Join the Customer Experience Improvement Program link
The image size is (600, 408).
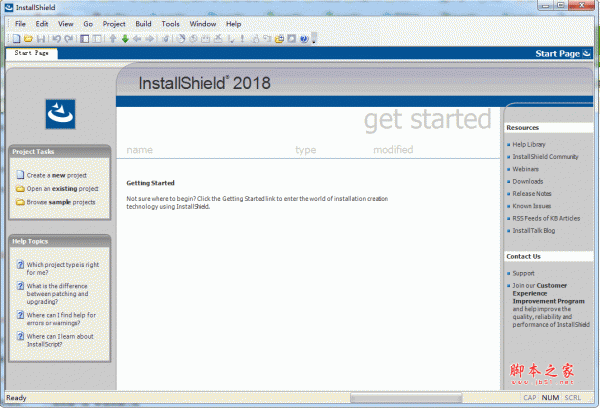click(548, 293)
